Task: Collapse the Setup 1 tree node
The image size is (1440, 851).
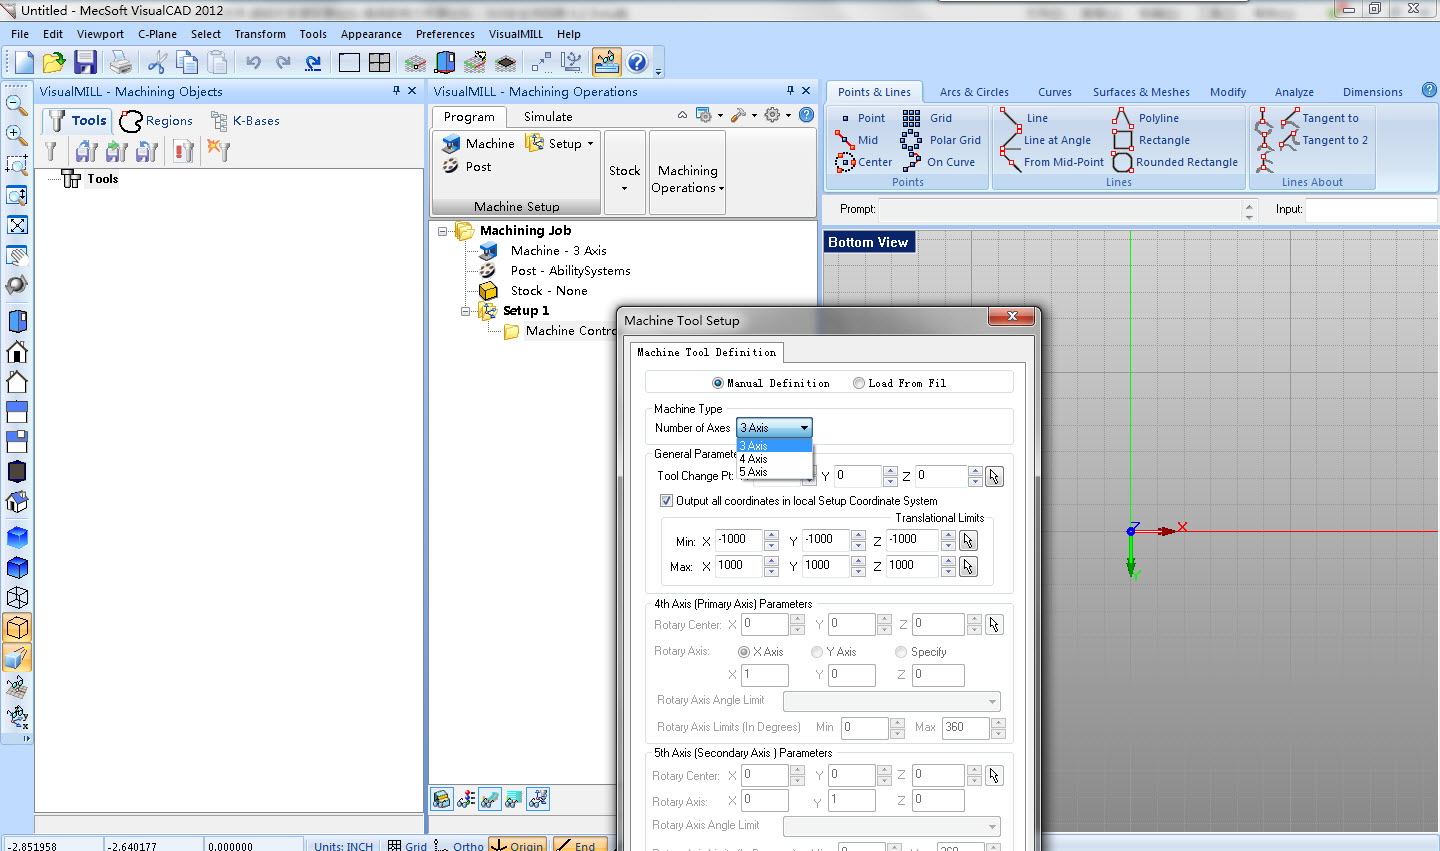Action: [x=465, y=311]
